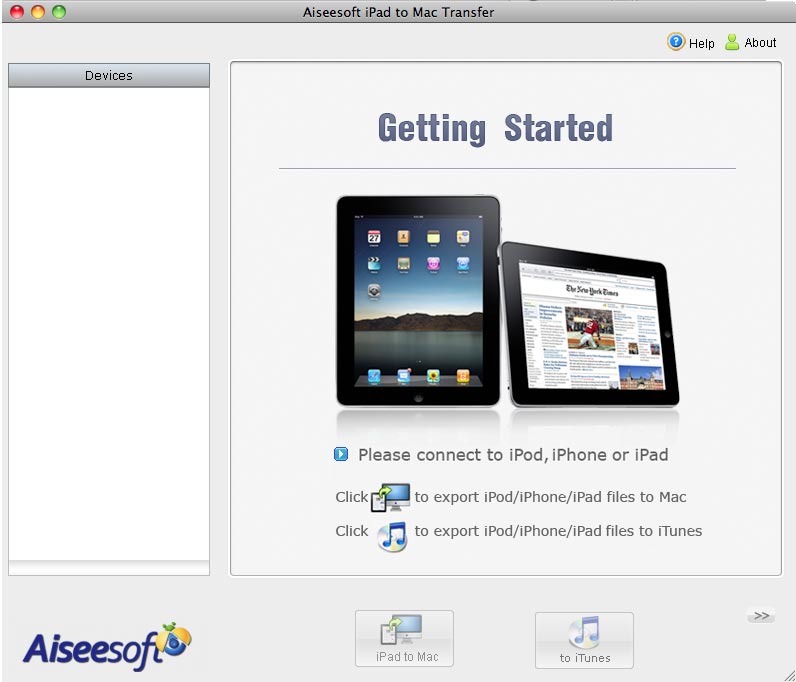Zoom the window using the green button
796x682 pixels.
[59, 12]
